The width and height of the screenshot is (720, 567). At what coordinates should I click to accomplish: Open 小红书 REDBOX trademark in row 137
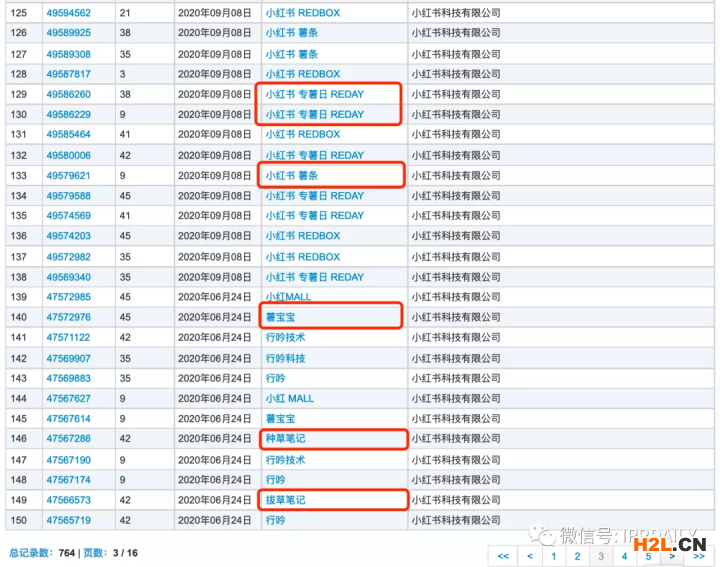(303, 257)
